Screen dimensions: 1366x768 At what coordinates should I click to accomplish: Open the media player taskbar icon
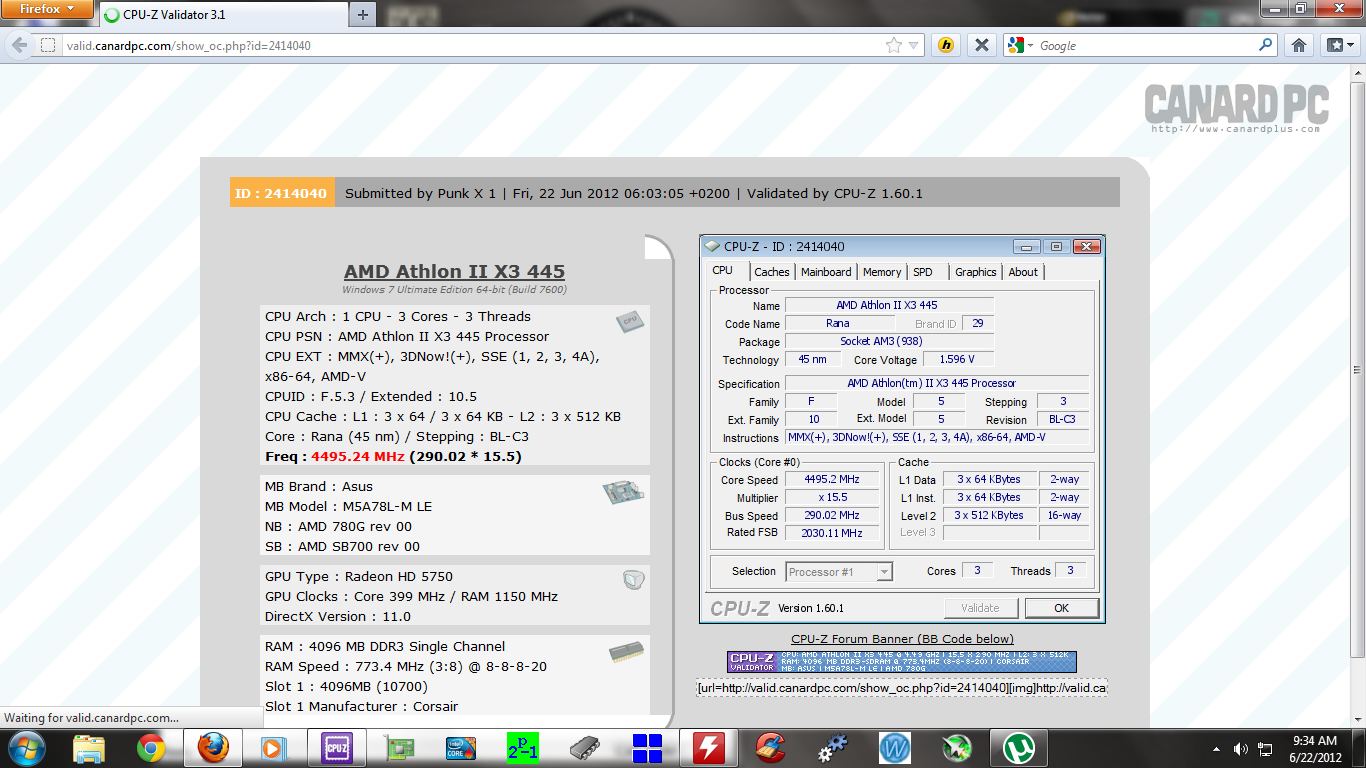coord(274,748)
